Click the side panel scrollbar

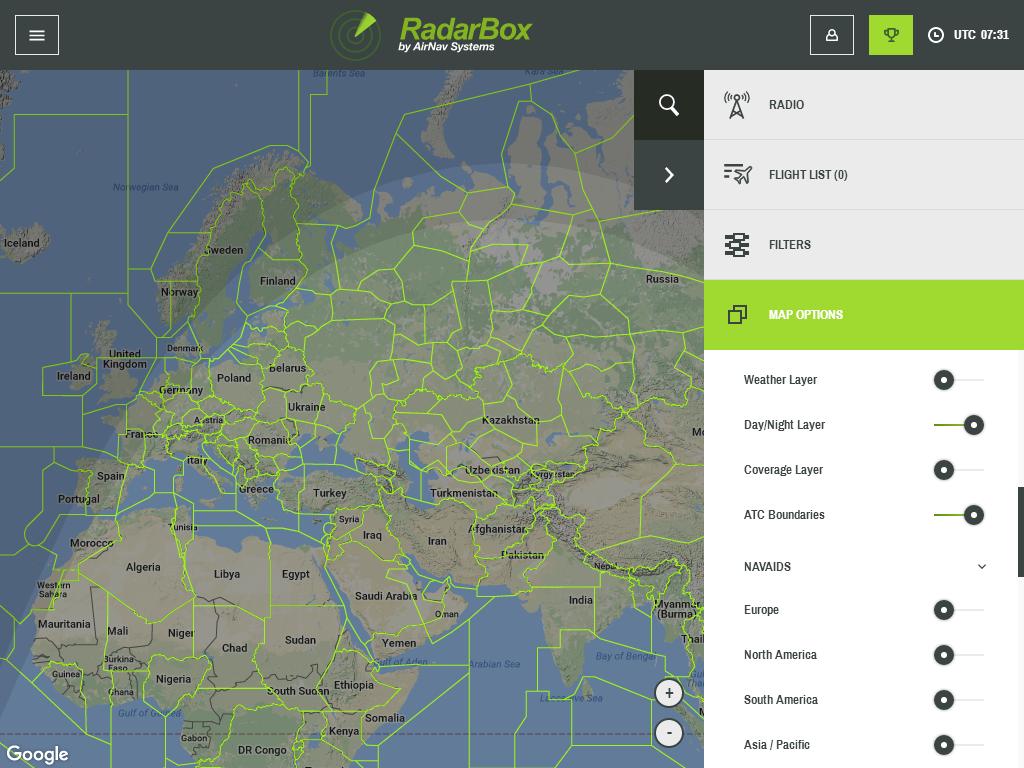(x=1020, y=531)
